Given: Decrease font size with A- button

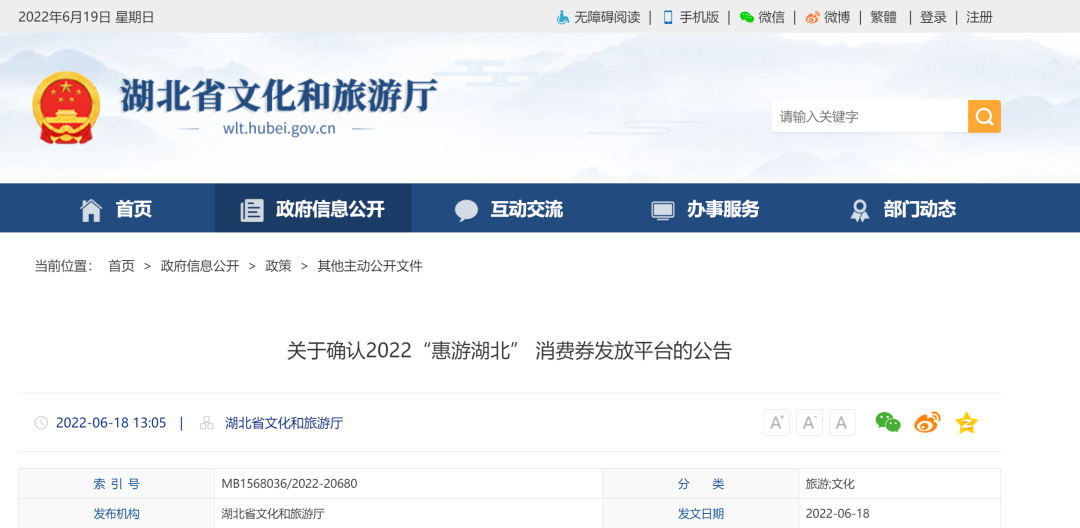Looking at the screenshot, I should [809, 423].
